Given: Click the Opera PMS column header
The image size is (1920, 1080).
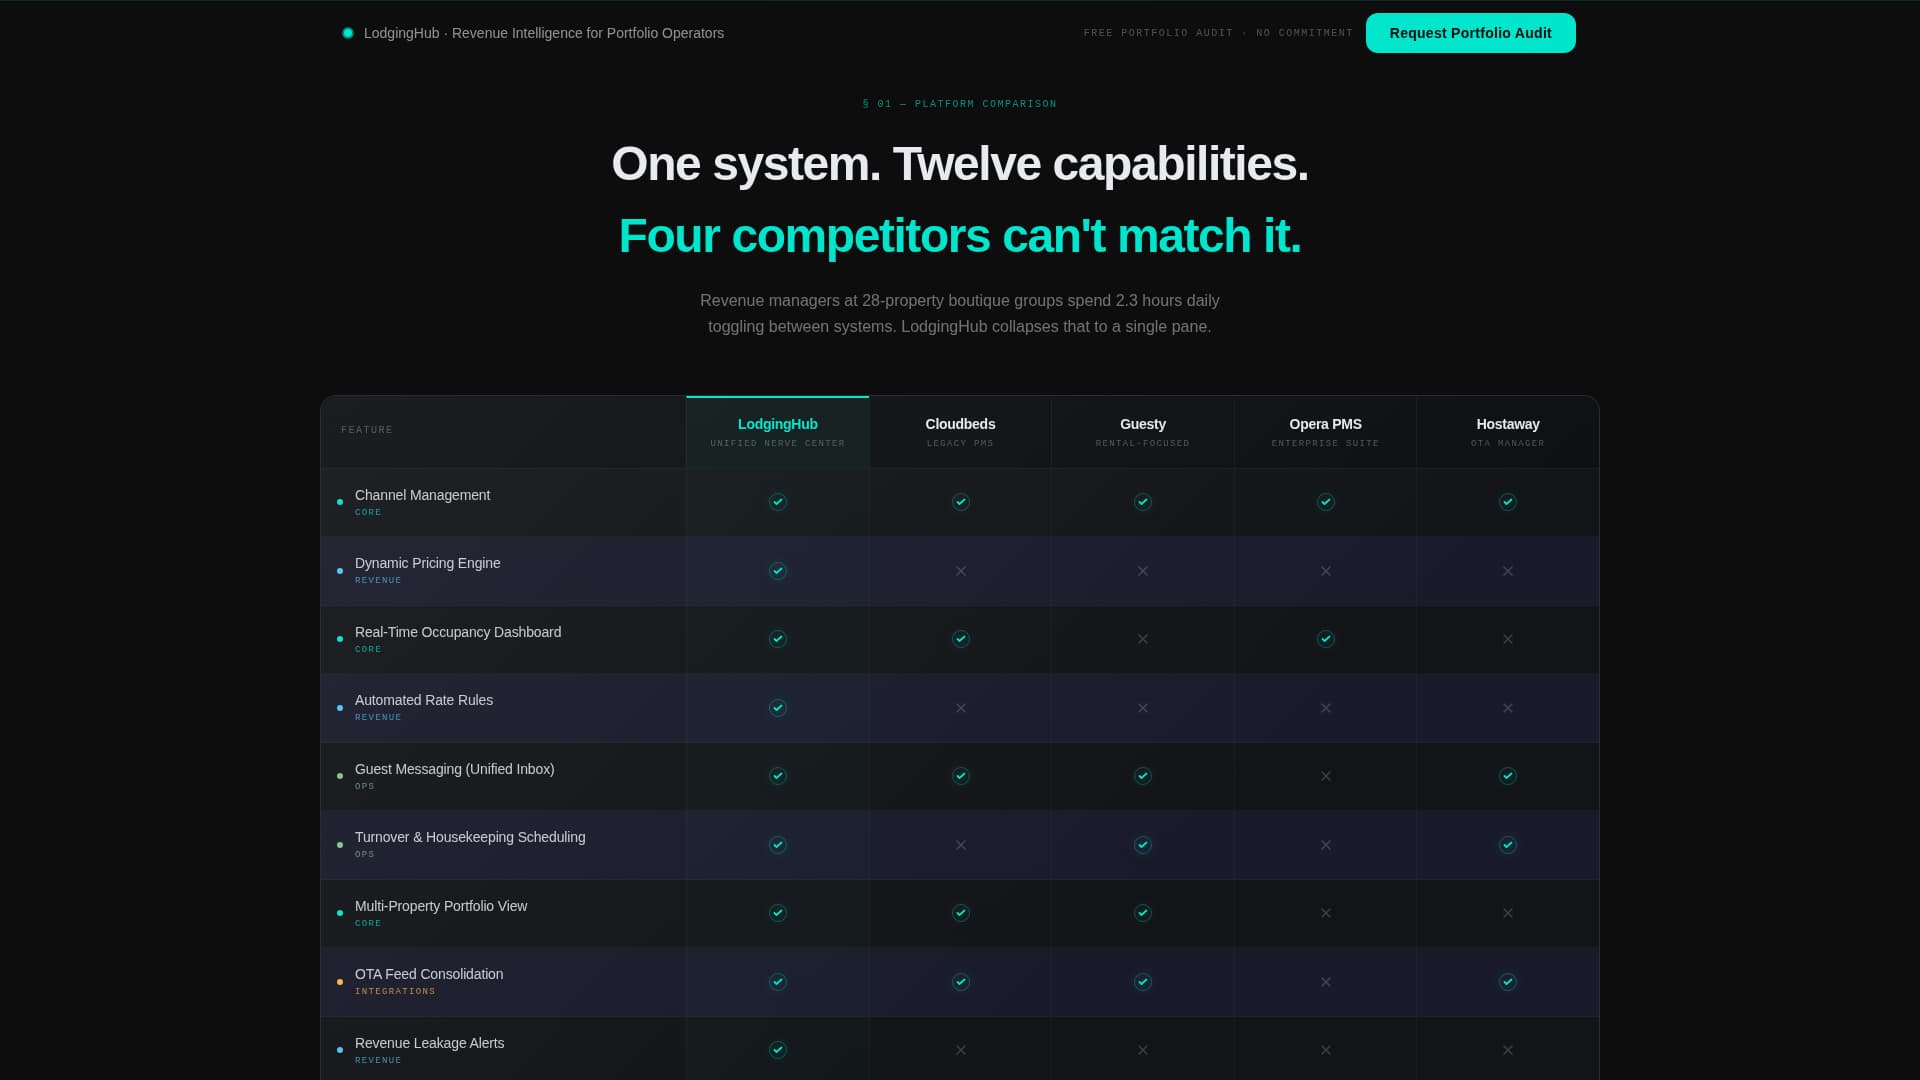Looking at the screenshot, I should pos(1325,431).
